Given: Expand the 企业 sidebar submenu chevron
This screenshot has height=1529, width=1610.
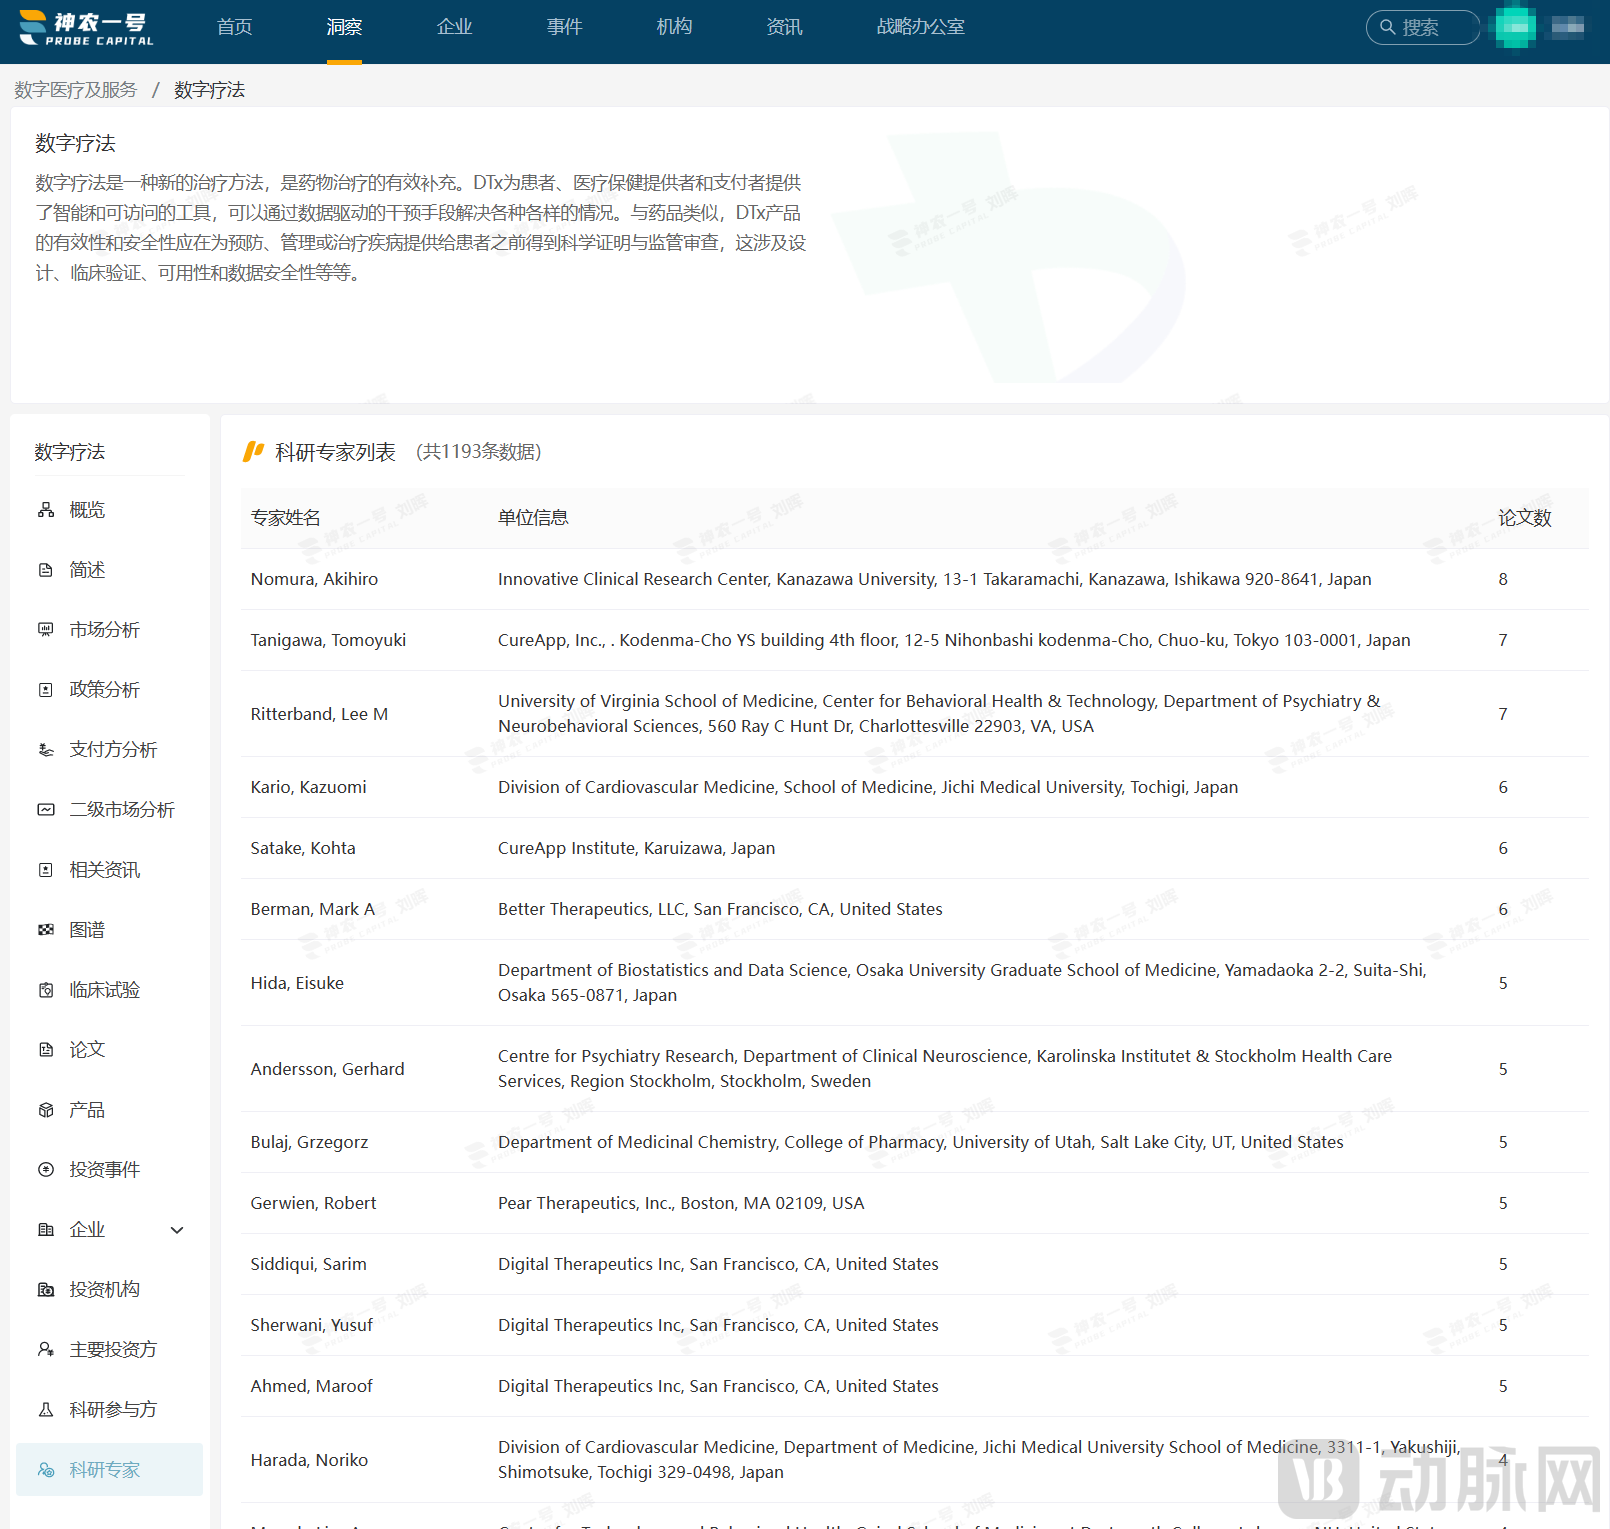Looking at the screenshot, I should [177, 1230].
